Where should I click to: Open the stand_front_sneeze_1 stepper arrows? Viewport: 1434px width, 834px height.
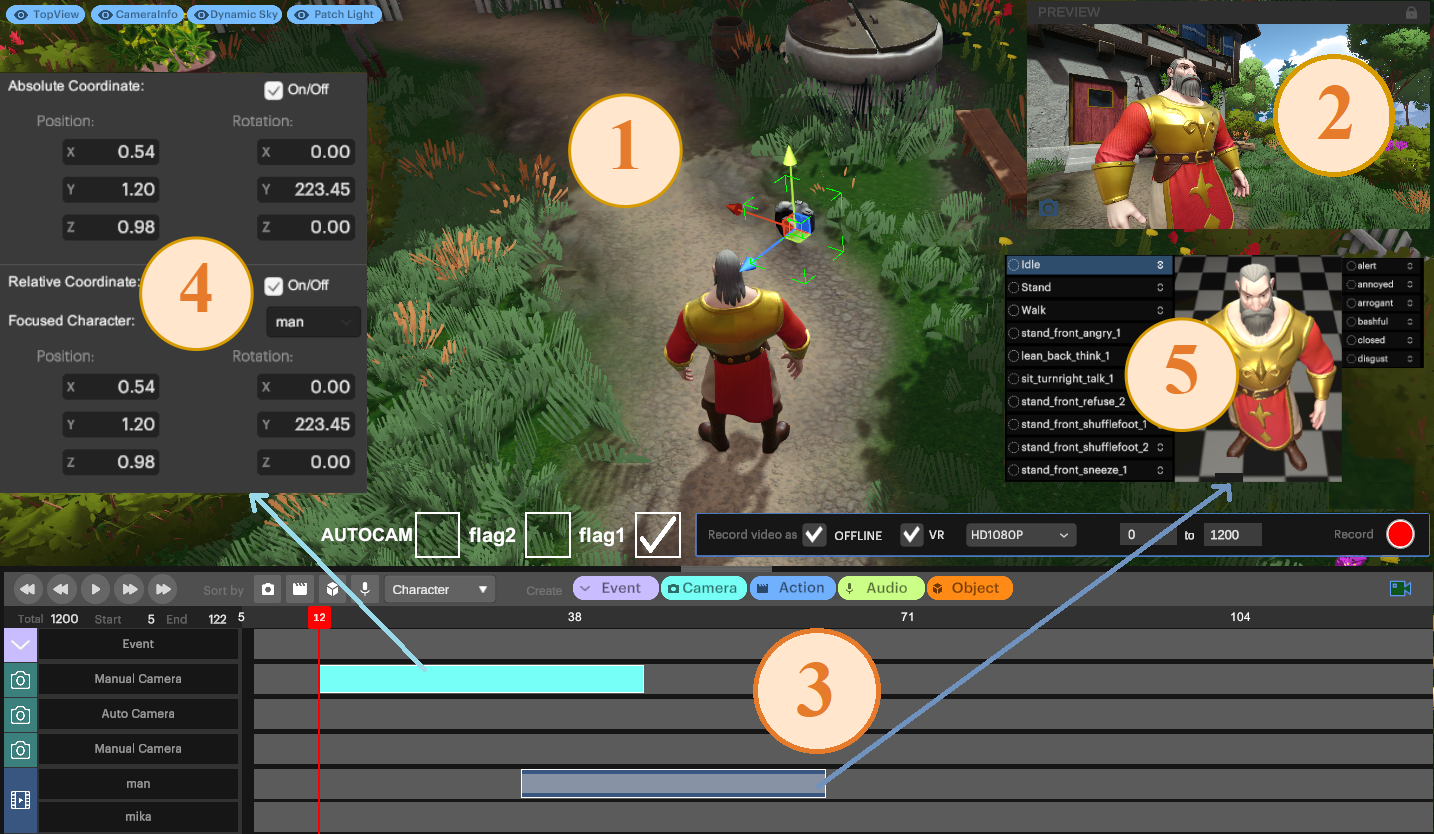(x=1161, y=470)
